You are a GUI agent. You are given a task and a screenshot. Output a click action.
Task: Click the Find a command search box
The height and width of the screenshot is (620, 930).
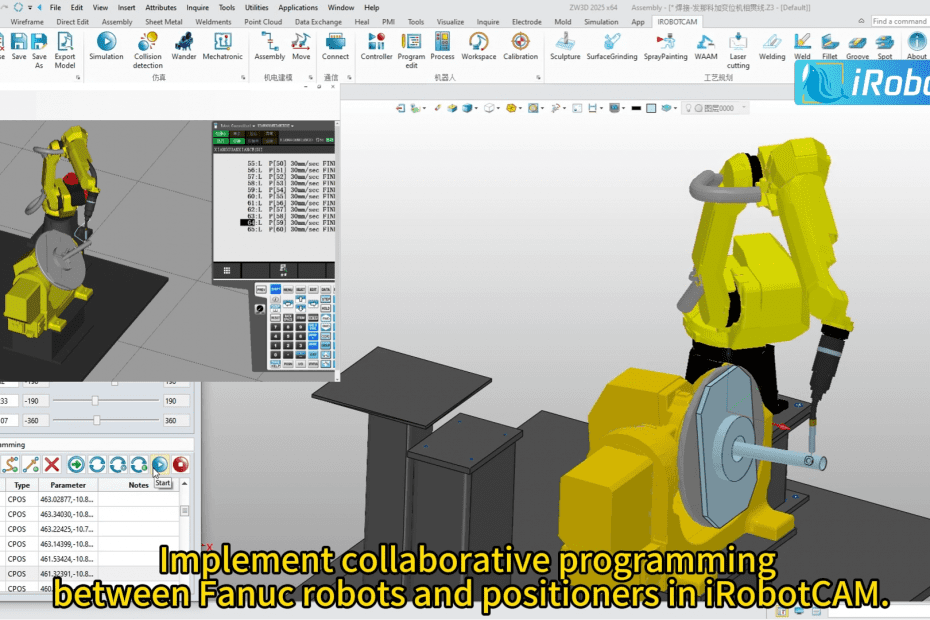900,21
